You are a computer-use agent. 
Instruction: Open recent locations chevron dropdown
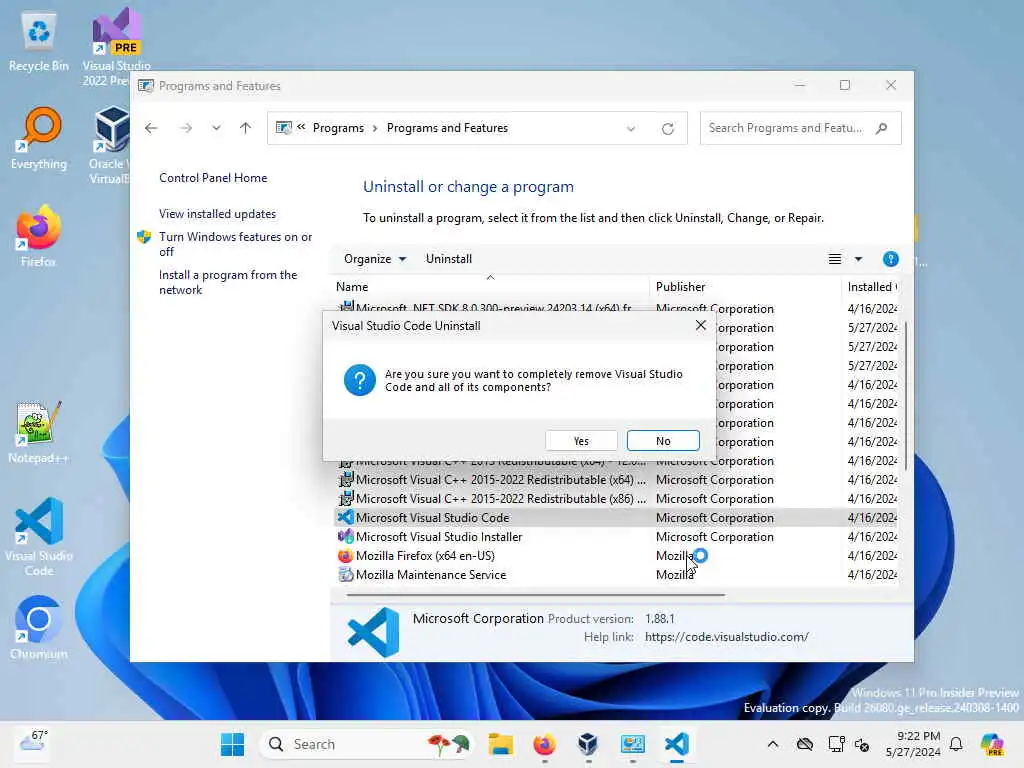point(216,128)
